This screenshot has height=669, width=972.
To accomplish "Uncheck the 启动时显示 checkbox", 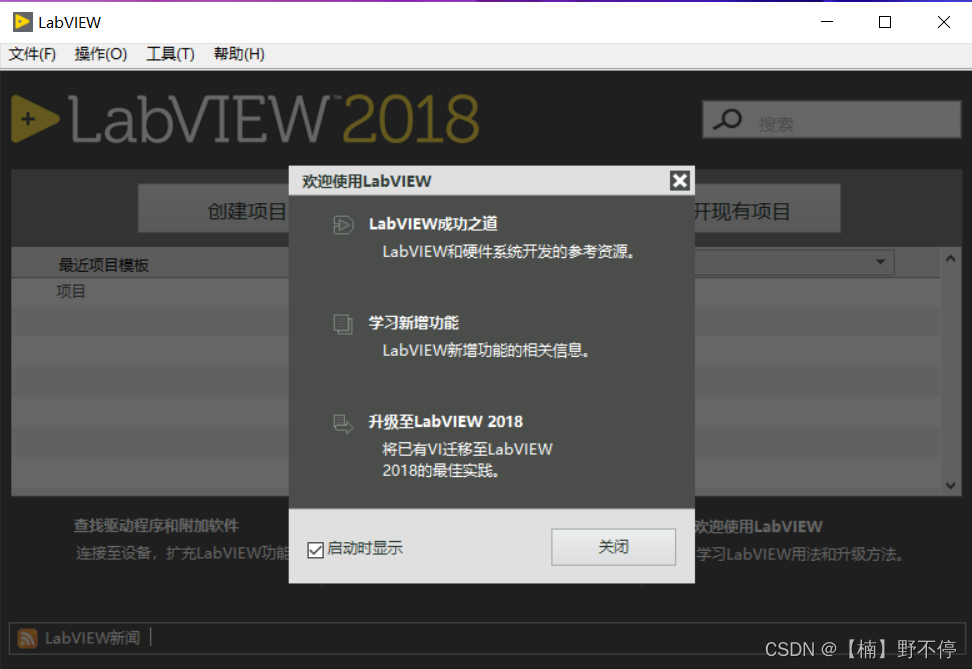I will (315, 549).
